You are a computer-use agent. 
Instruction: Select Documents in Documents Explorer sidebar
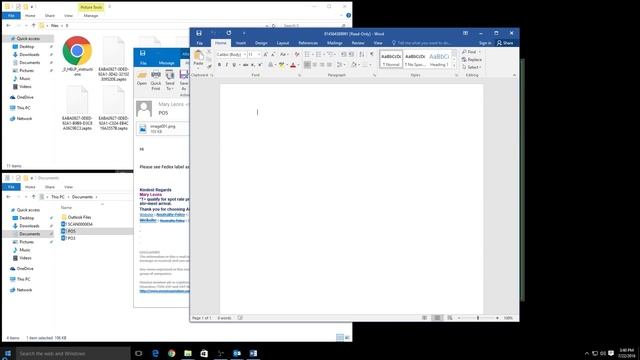pyautogui.click(x=30, y=234)
